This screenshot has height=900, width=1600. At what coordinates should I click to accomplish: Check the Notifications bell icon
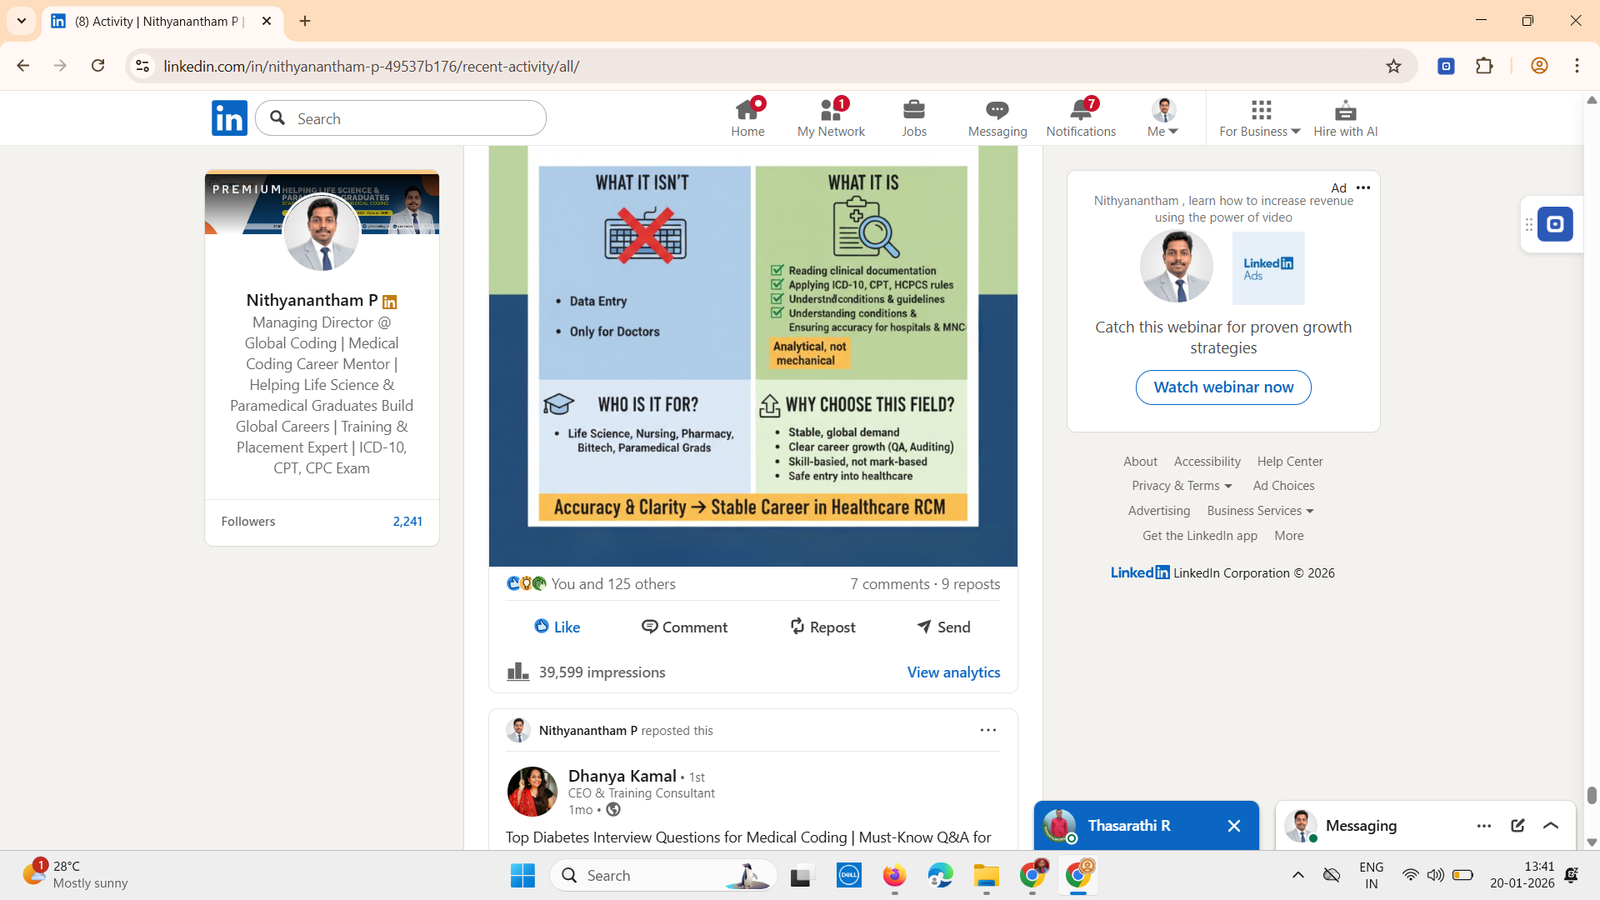pos(1080,110)
